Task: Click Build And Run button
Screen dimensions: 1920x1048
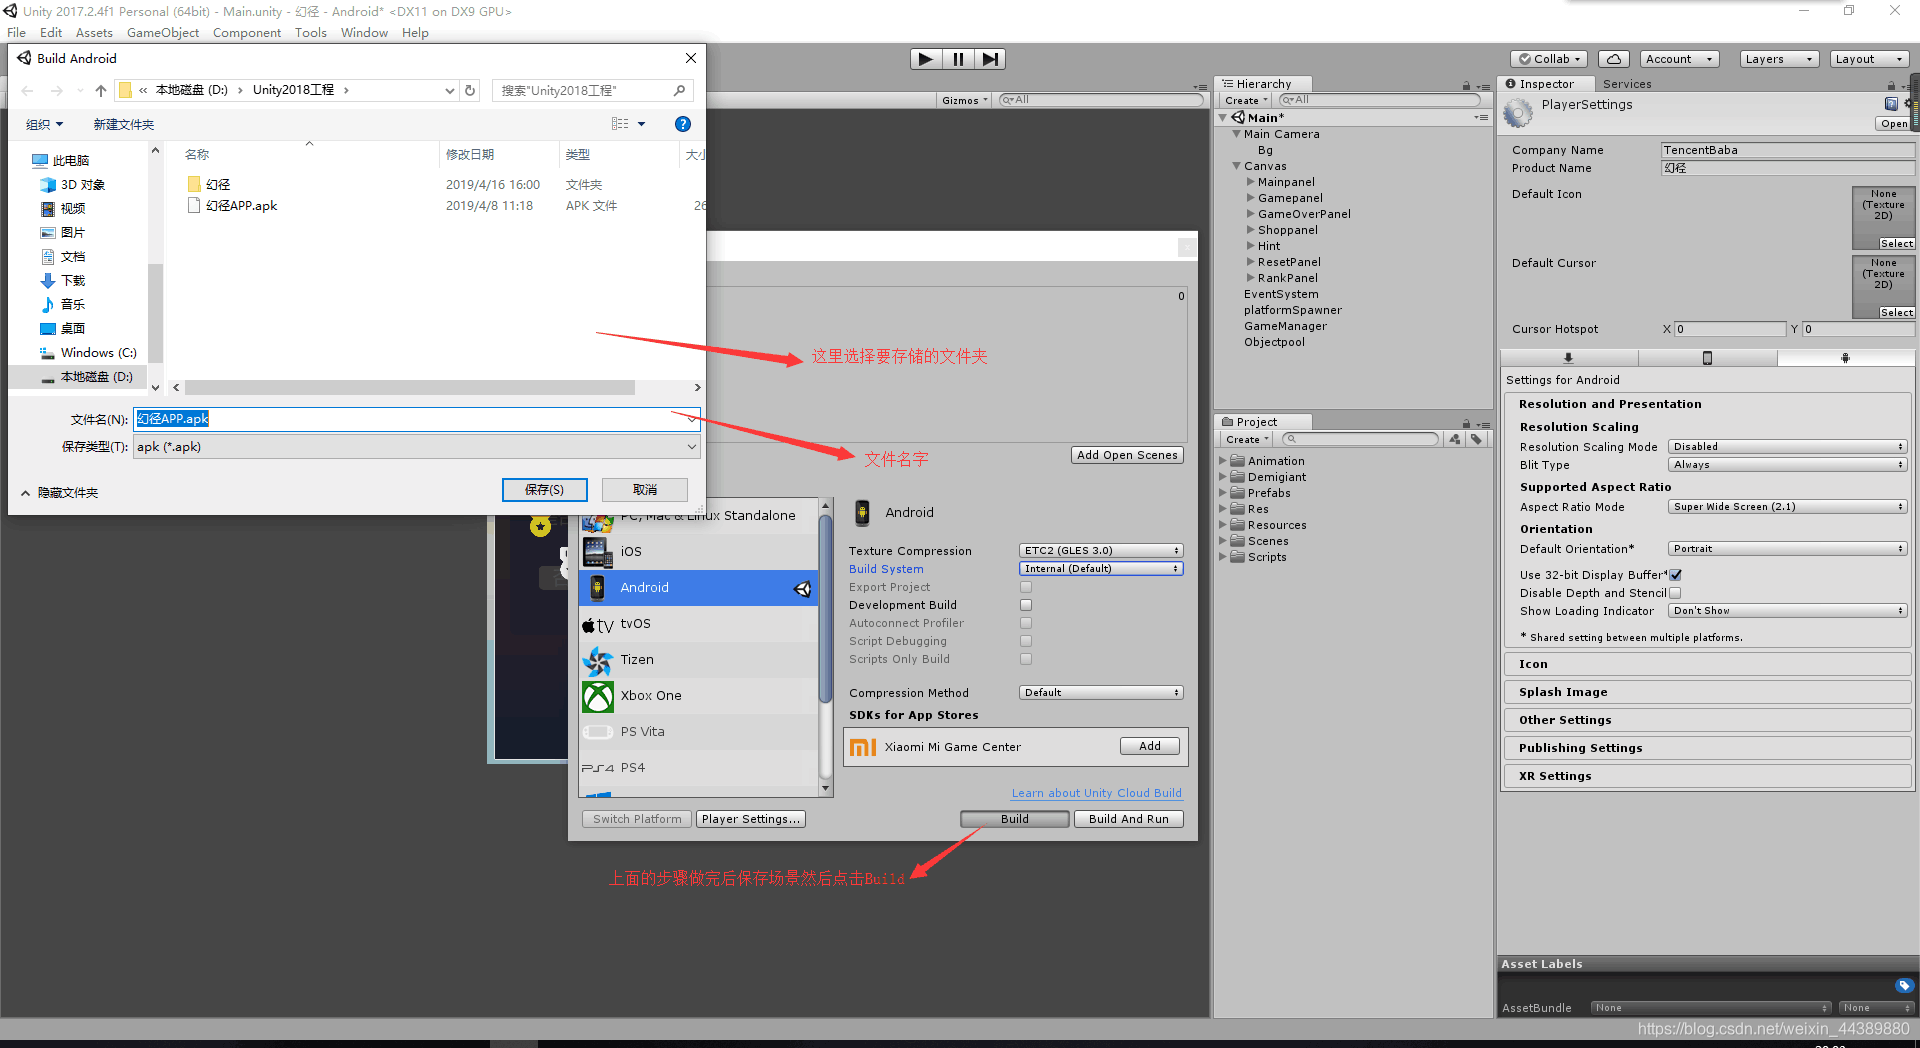Action: 1129,819
